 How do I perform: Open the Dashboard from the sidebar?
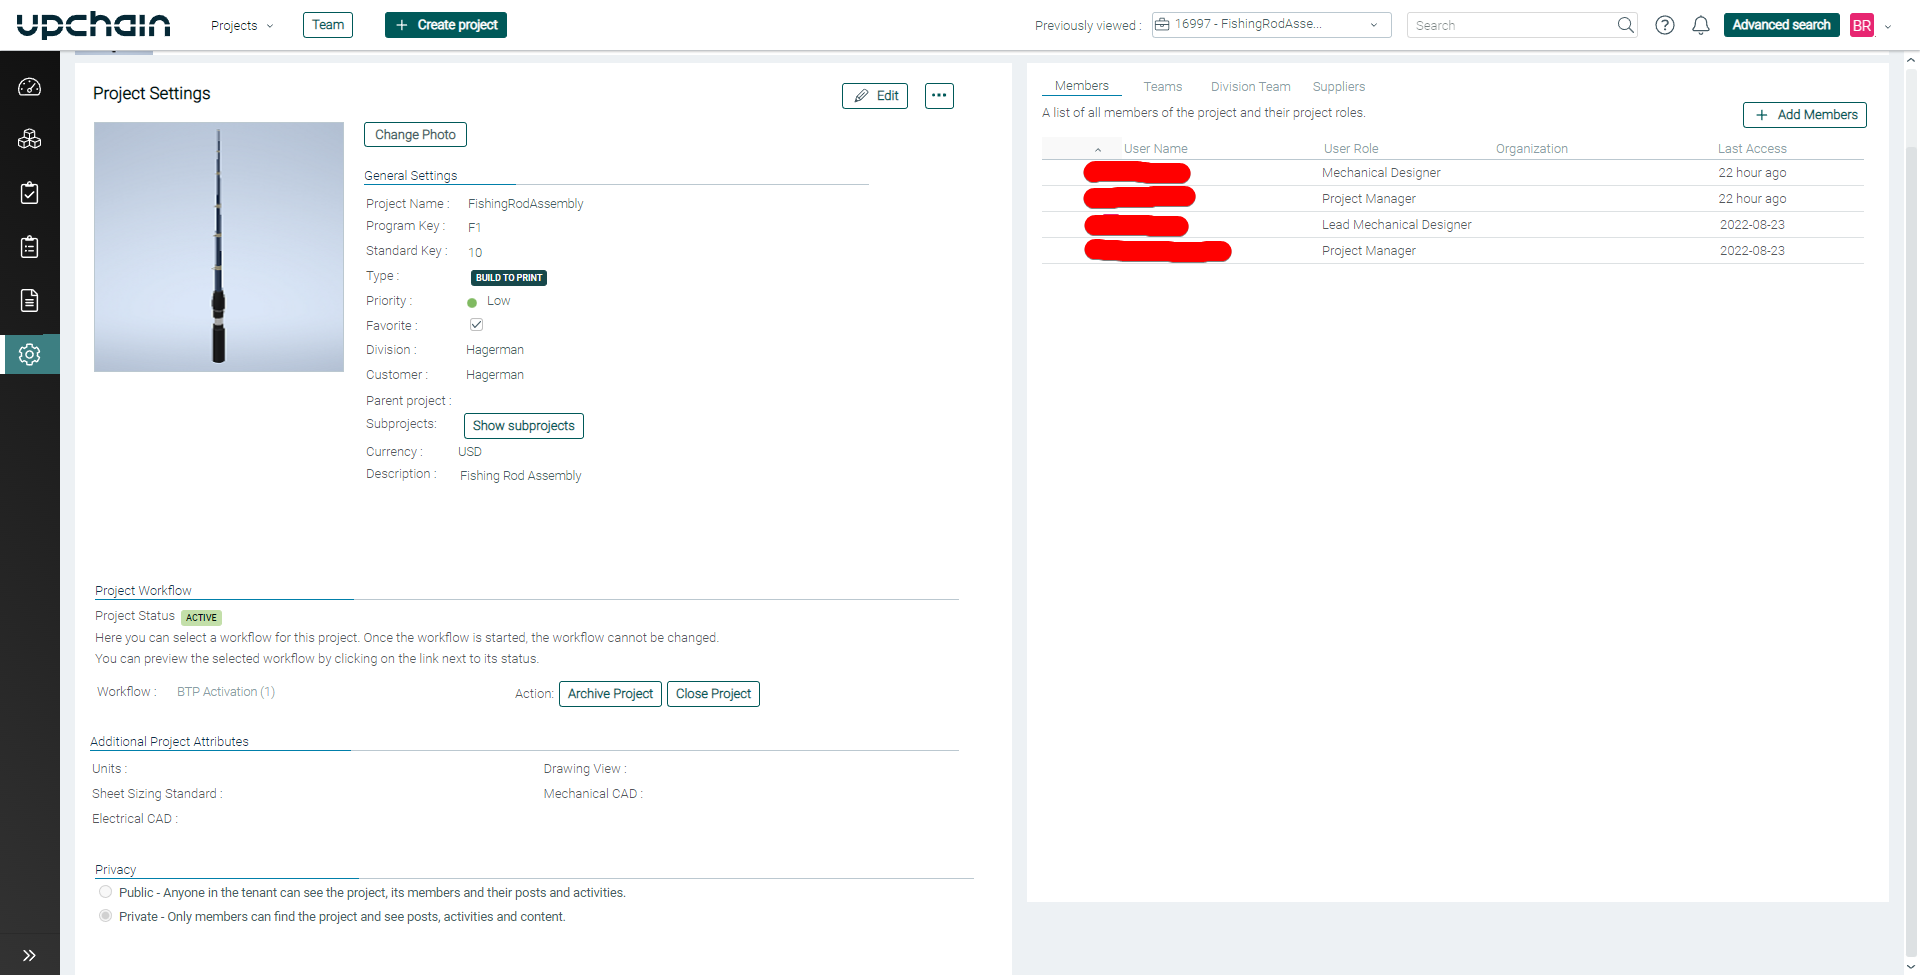coord(30,86)
